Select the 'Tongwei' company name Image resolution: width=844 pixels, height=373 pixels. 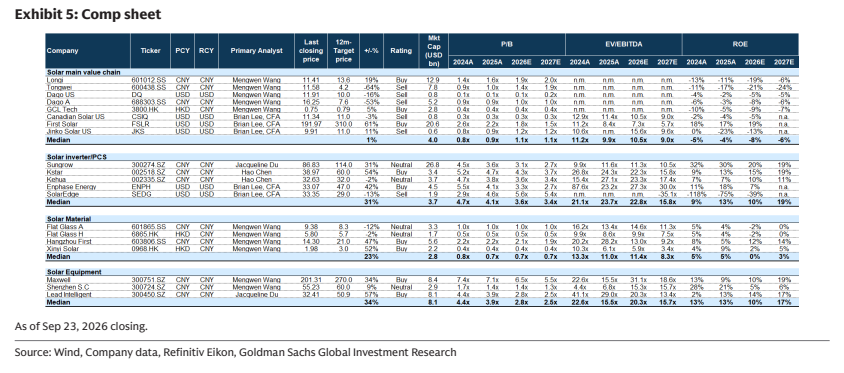[x=58, y=87]
